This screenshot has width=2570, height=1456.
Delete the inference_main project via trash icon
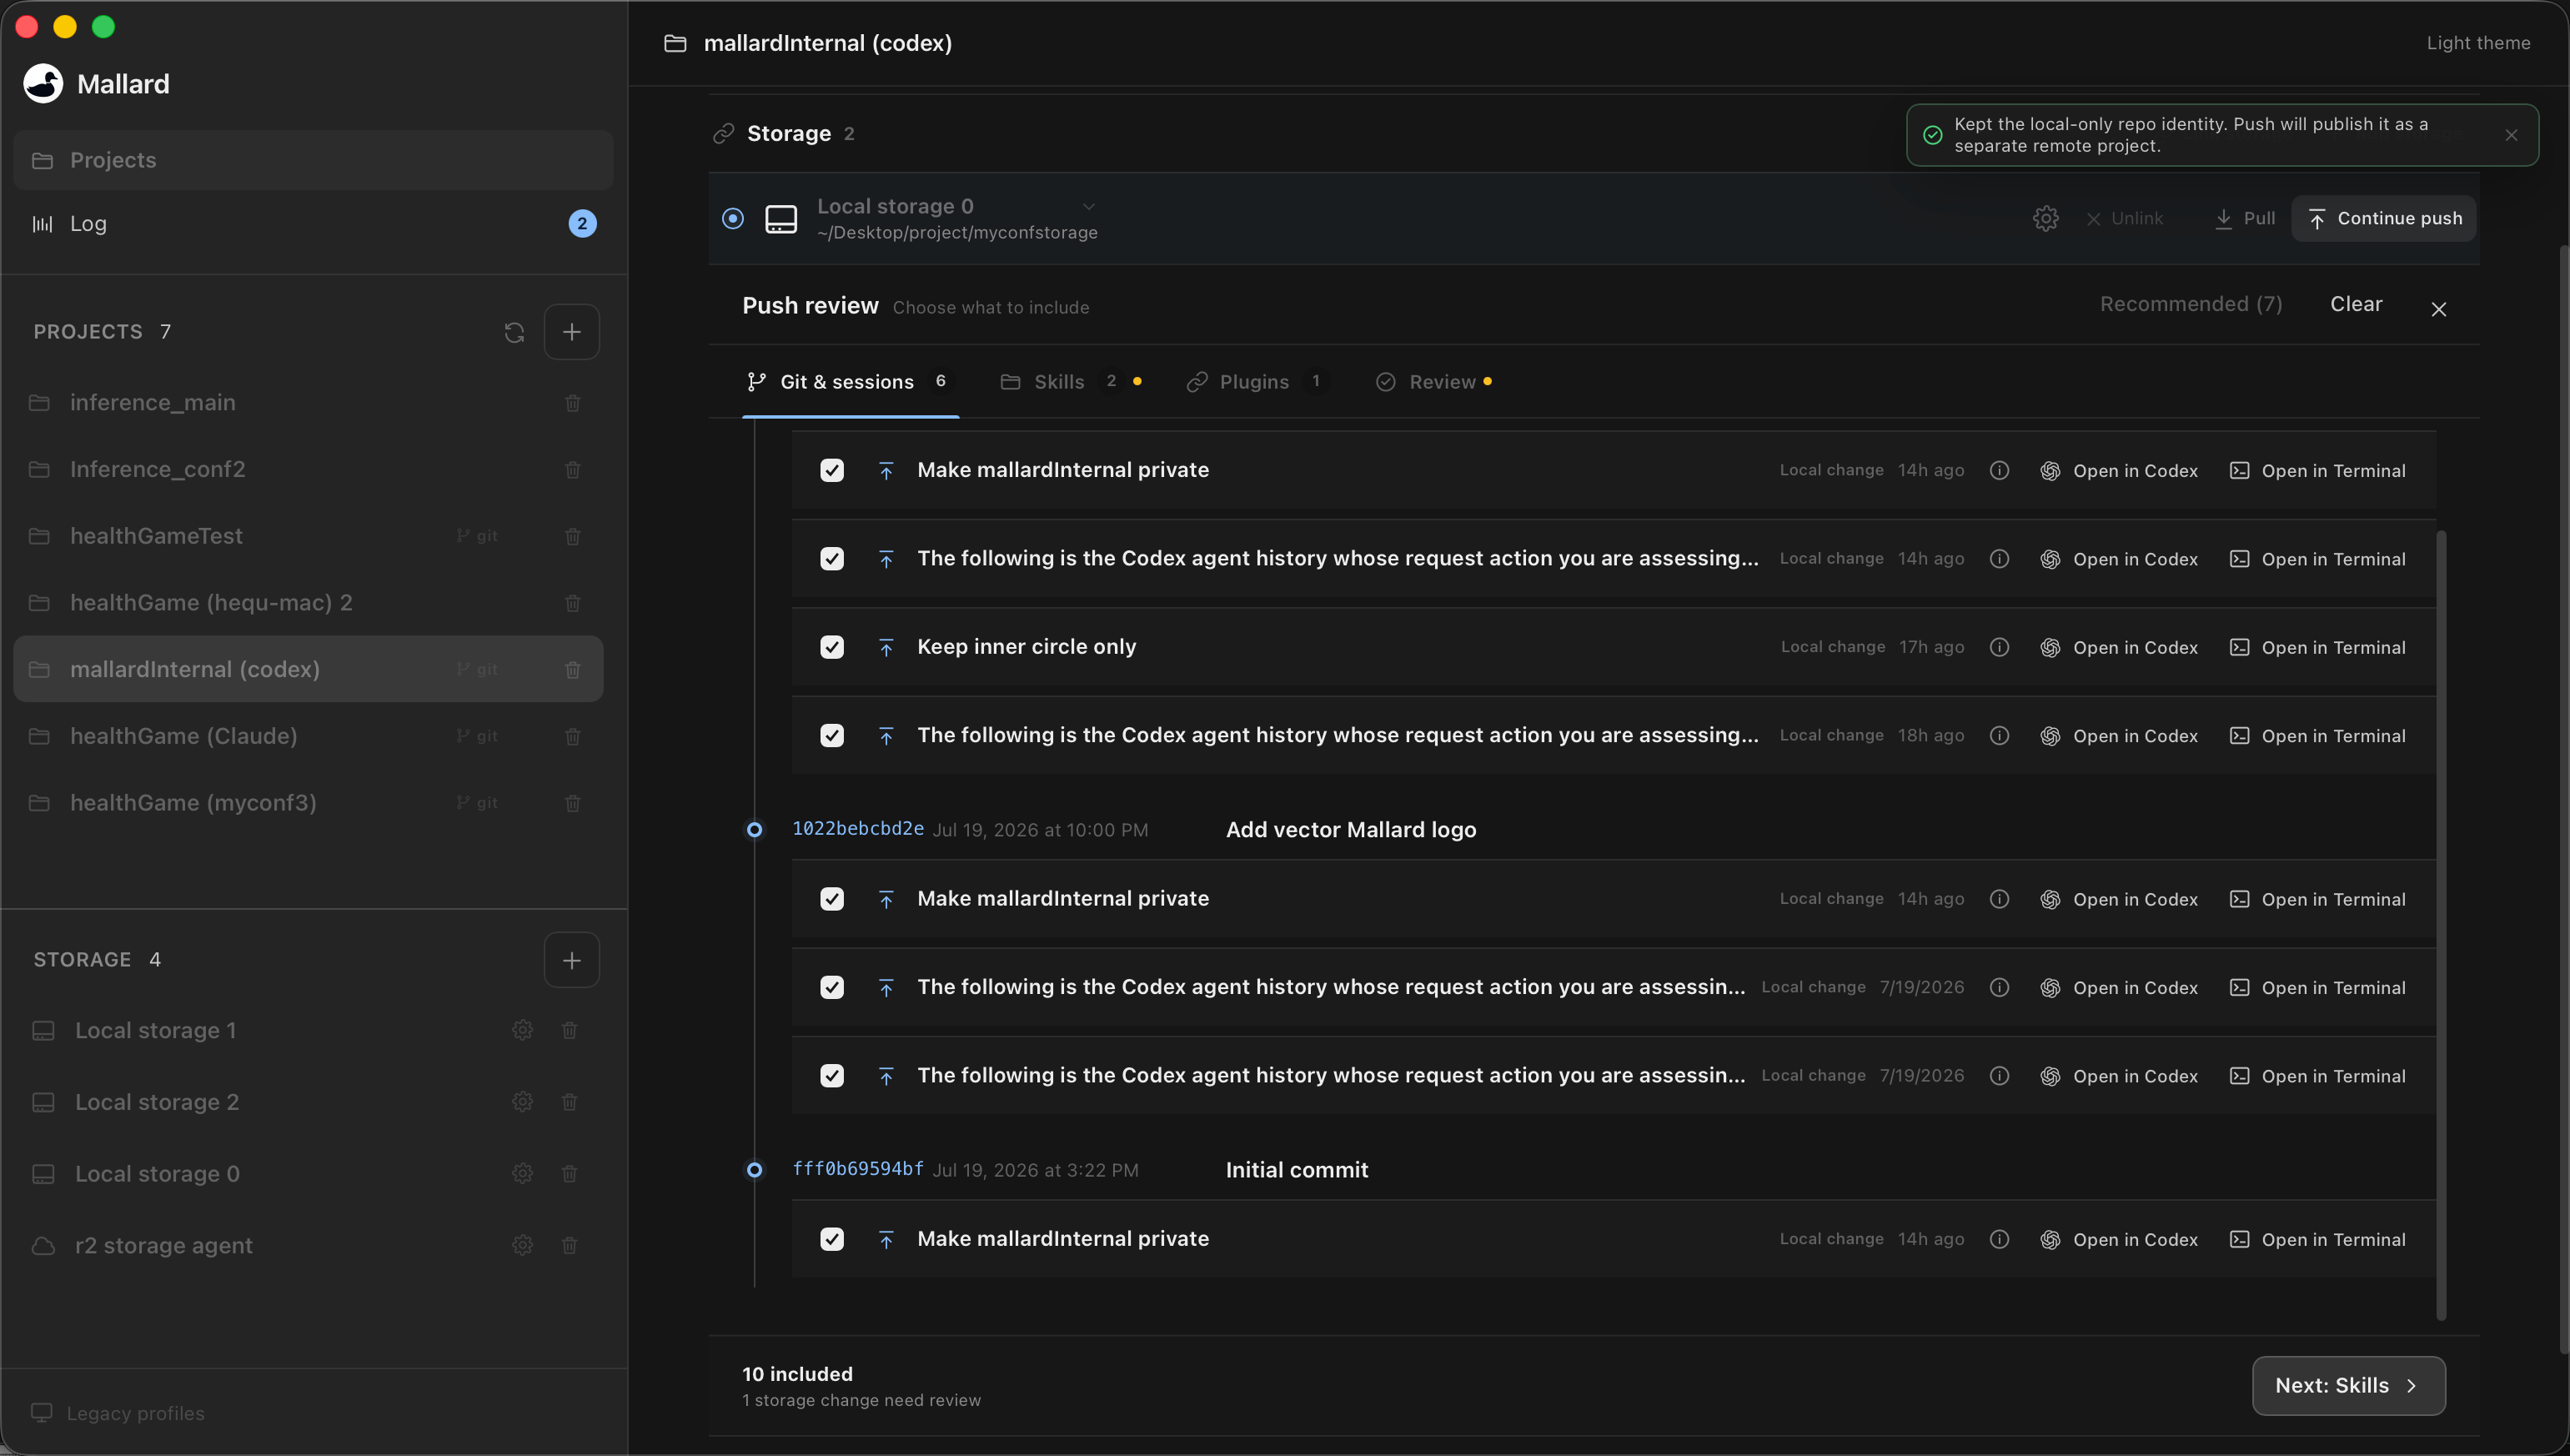pos(572,403)
